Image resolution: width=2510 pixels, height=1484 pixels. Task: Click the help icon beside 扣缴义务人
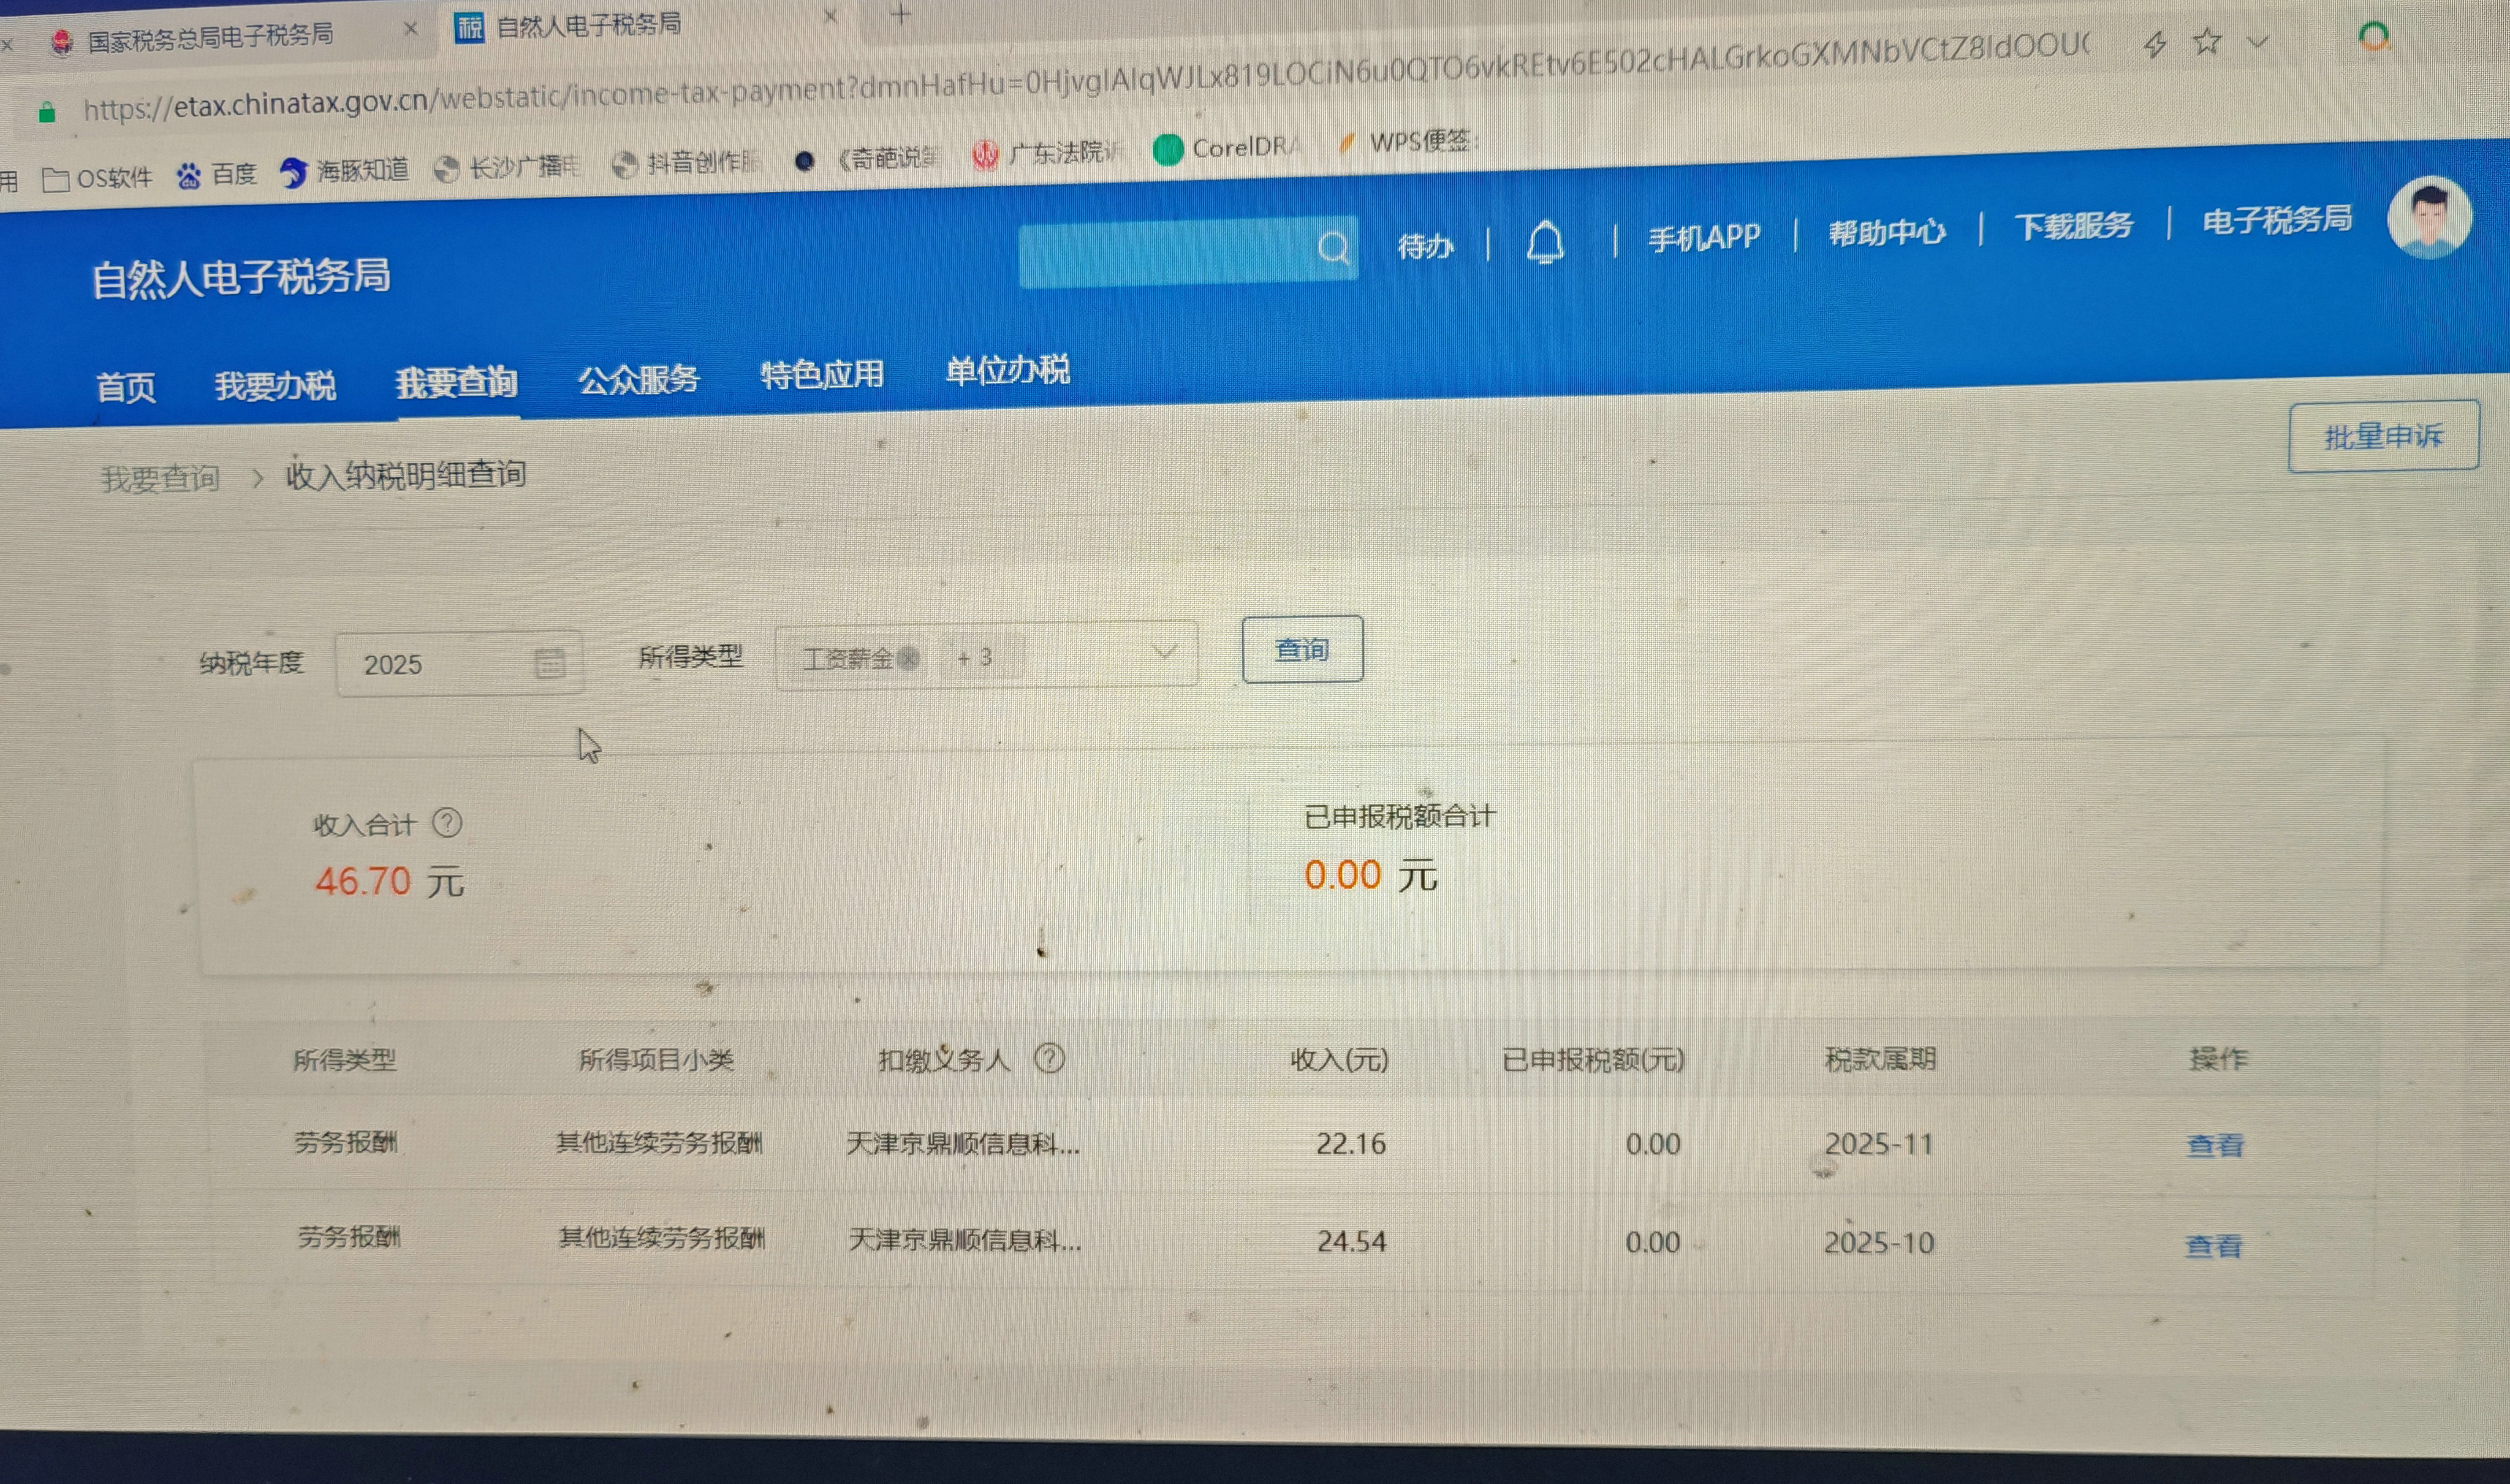1049,1058
